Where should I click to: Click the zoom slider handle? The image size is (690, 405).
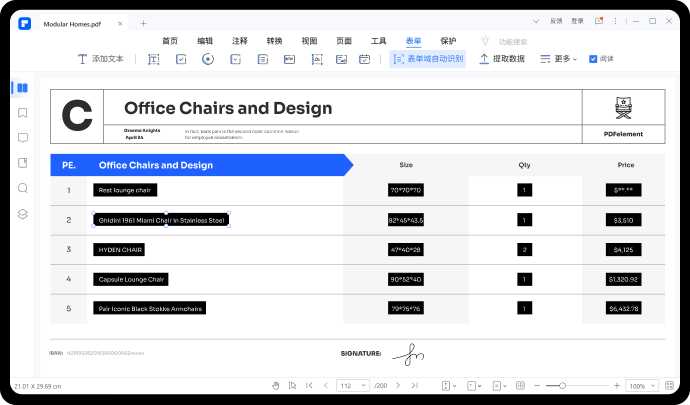click(x=562, y=385)
